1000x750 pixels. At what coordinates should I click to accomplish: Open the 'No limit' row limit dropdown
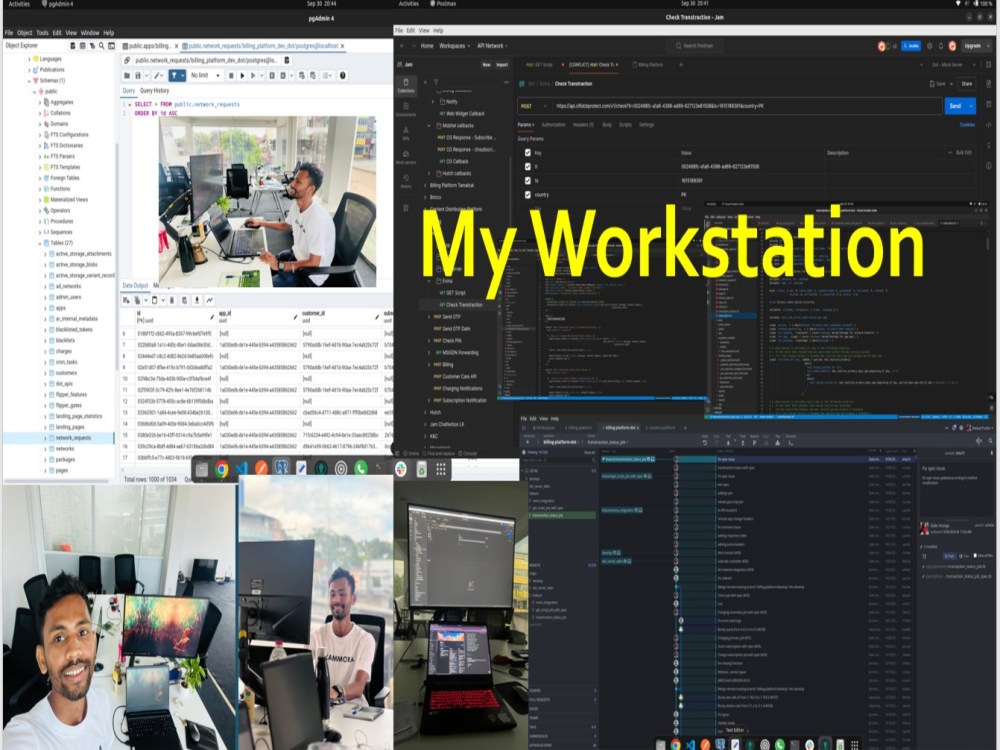tap(205, 75)
